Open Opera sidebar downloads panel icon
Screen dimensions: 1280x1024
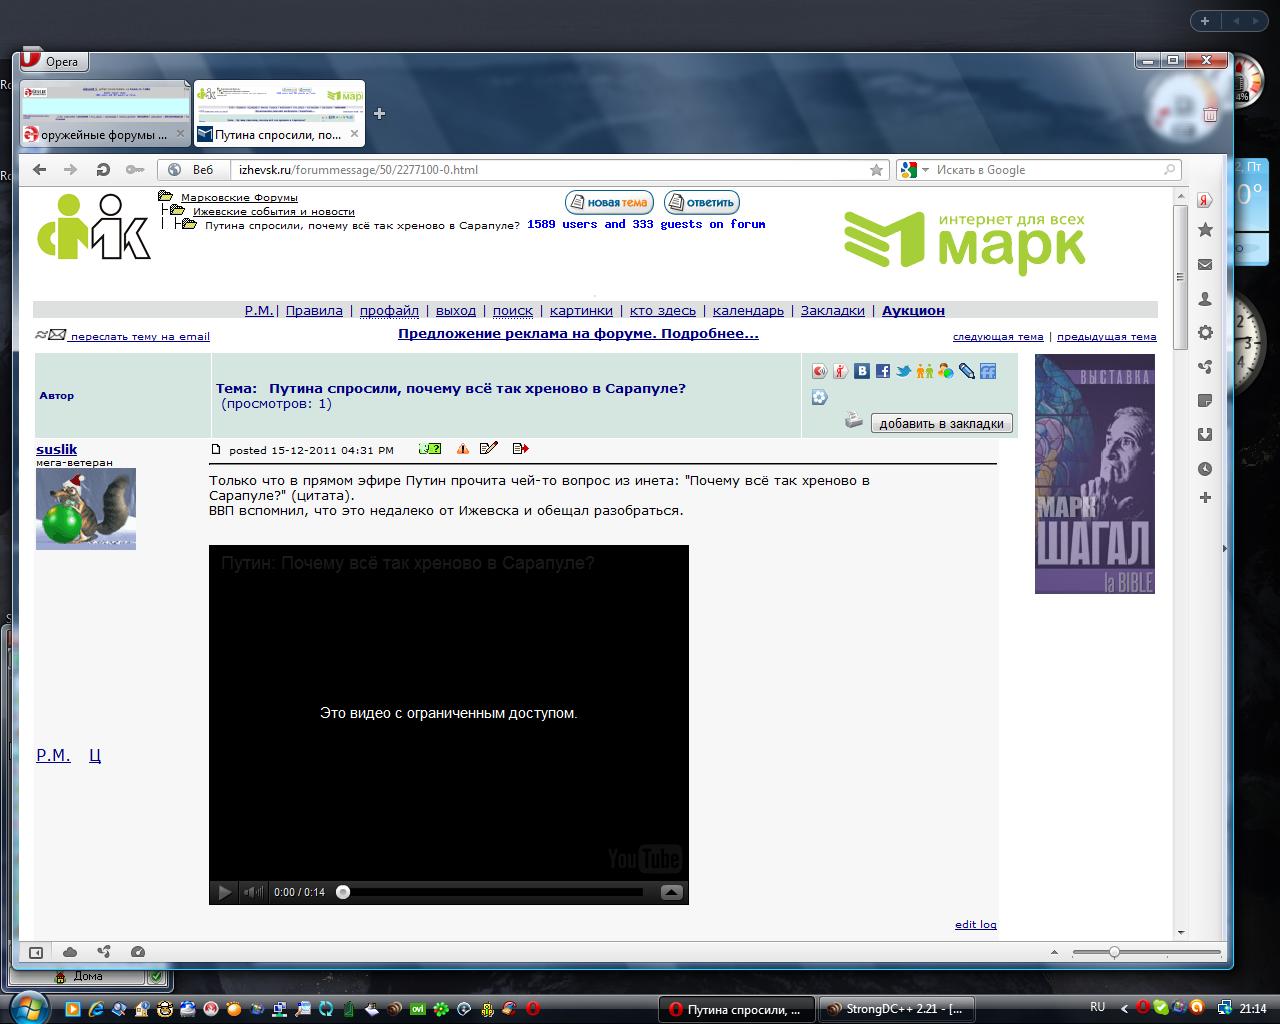coord(1205,434)
